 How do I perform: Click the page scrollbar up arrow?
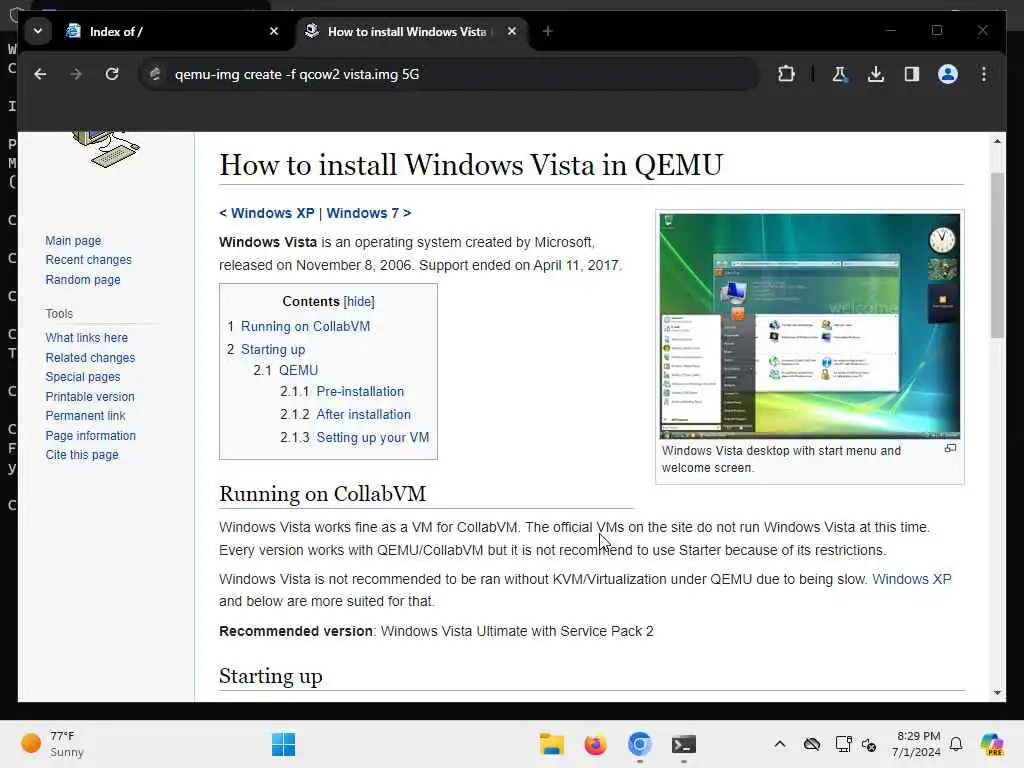[x=997, y=141]
